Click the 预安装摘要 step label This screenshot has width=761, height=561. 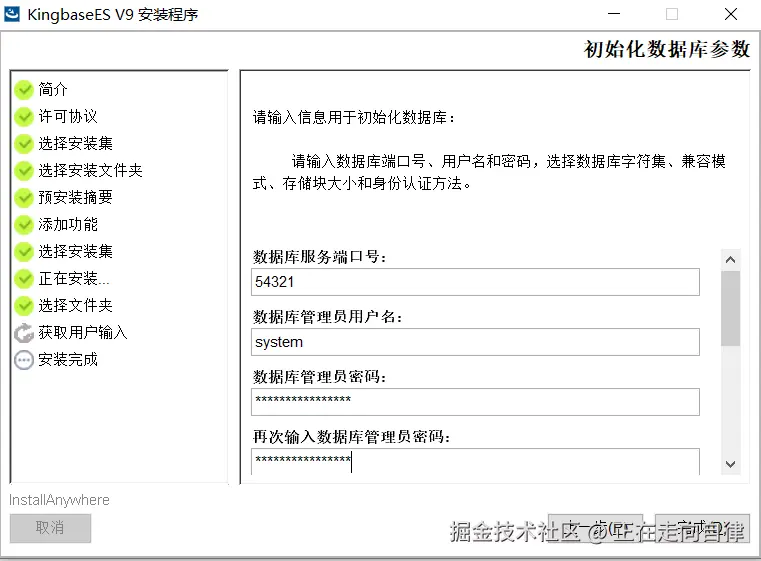75,198
